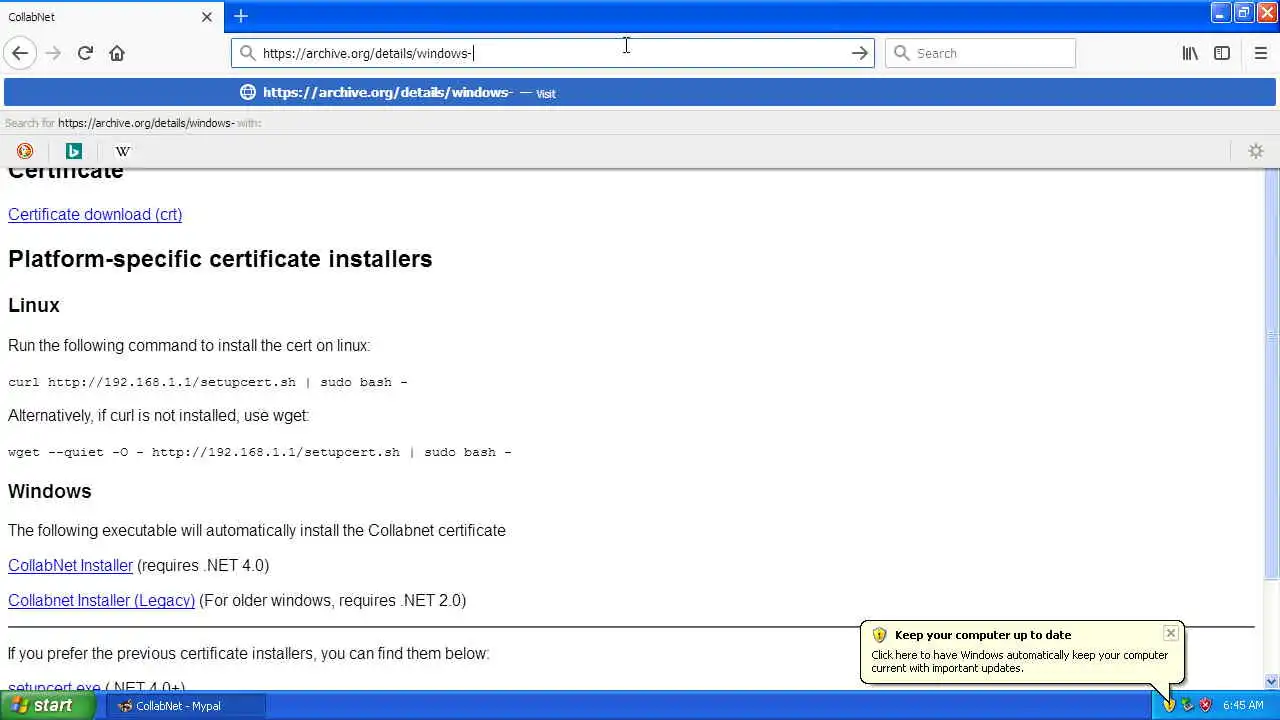Click the balloon's yellow shield icon
The height and width of the screenshot is (720, 1280).
[x=879, y=635]
